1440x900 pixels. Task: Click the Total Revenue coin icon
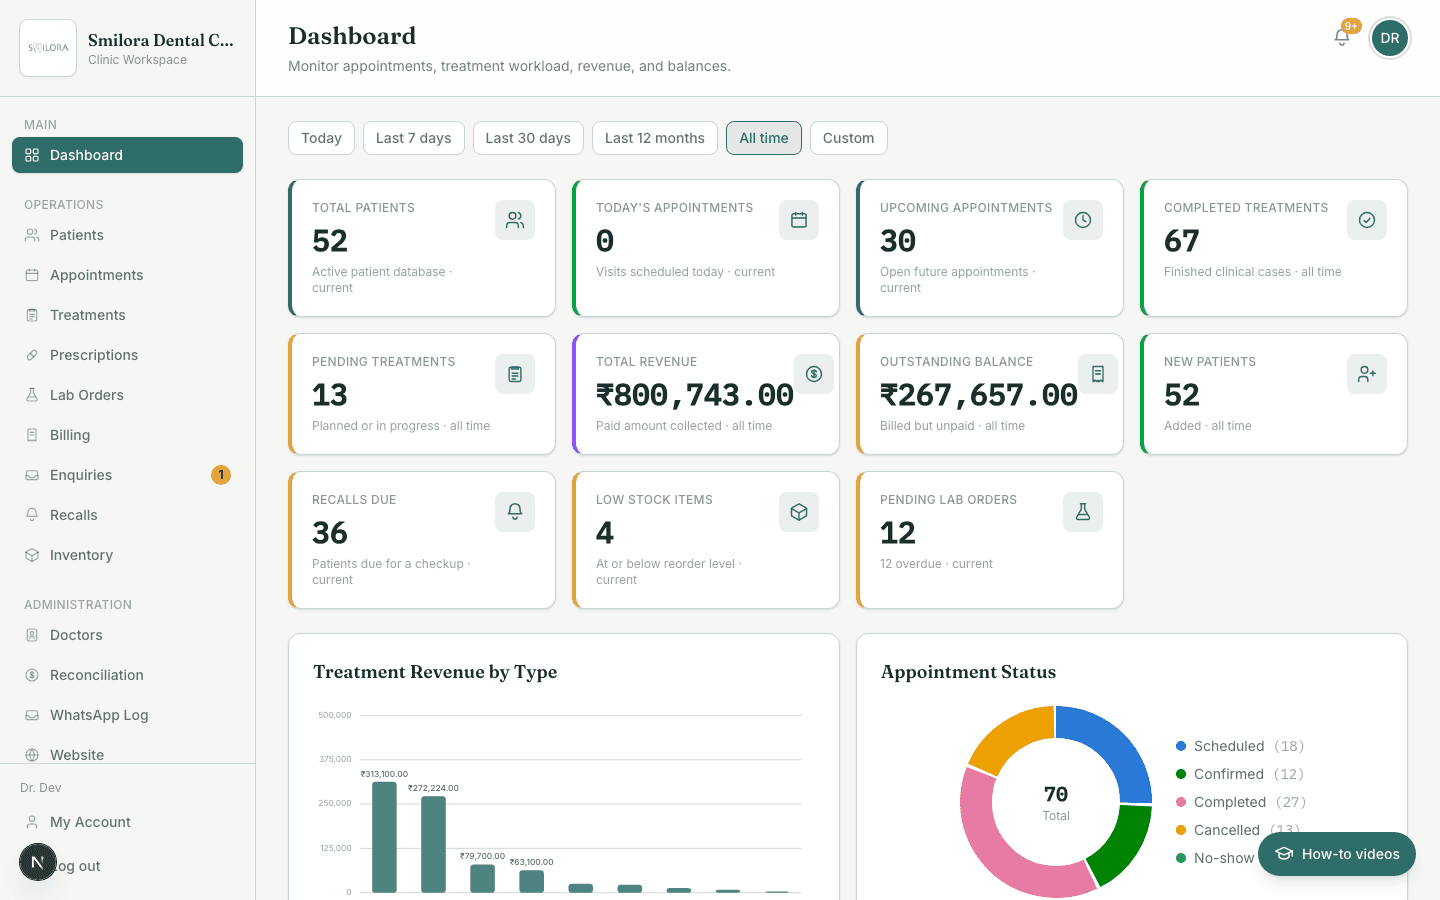pyautogui.click(x=814, y=374)
